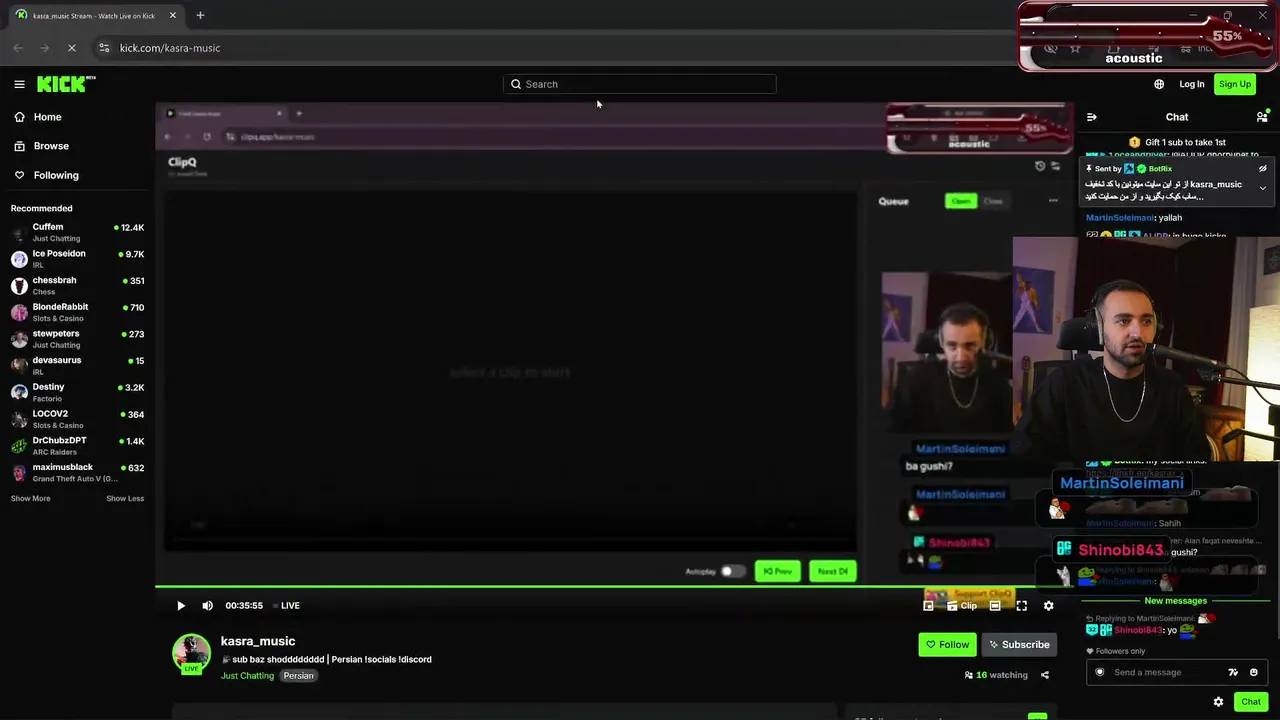Open recommended channel BlondeRabbit
This screenshot has width=1280, height=720.
coord(77,312)
